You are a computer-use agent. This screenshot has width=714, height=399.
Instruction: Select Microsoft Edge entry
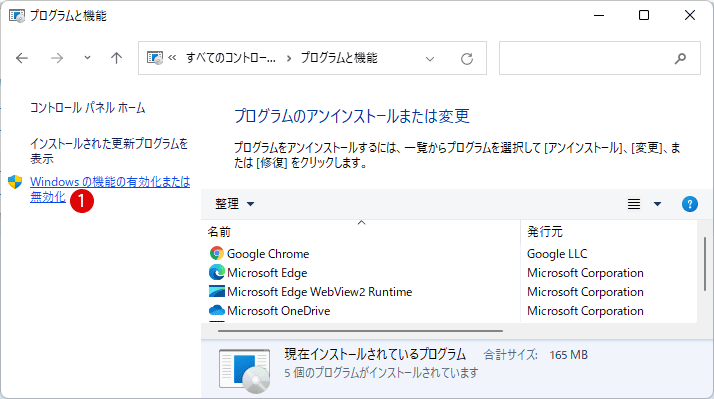[x=267, y=273]
